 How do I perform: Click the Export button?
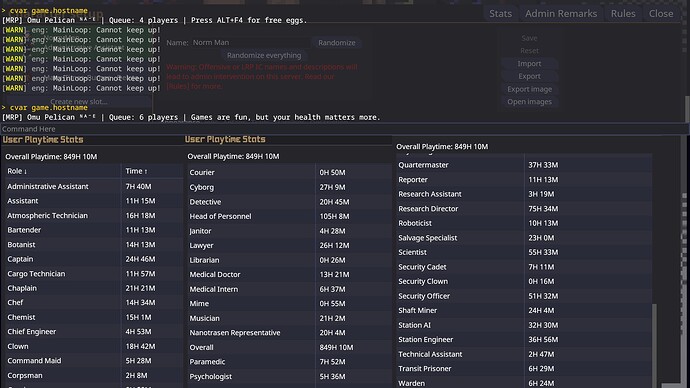(x=529, y=76)
